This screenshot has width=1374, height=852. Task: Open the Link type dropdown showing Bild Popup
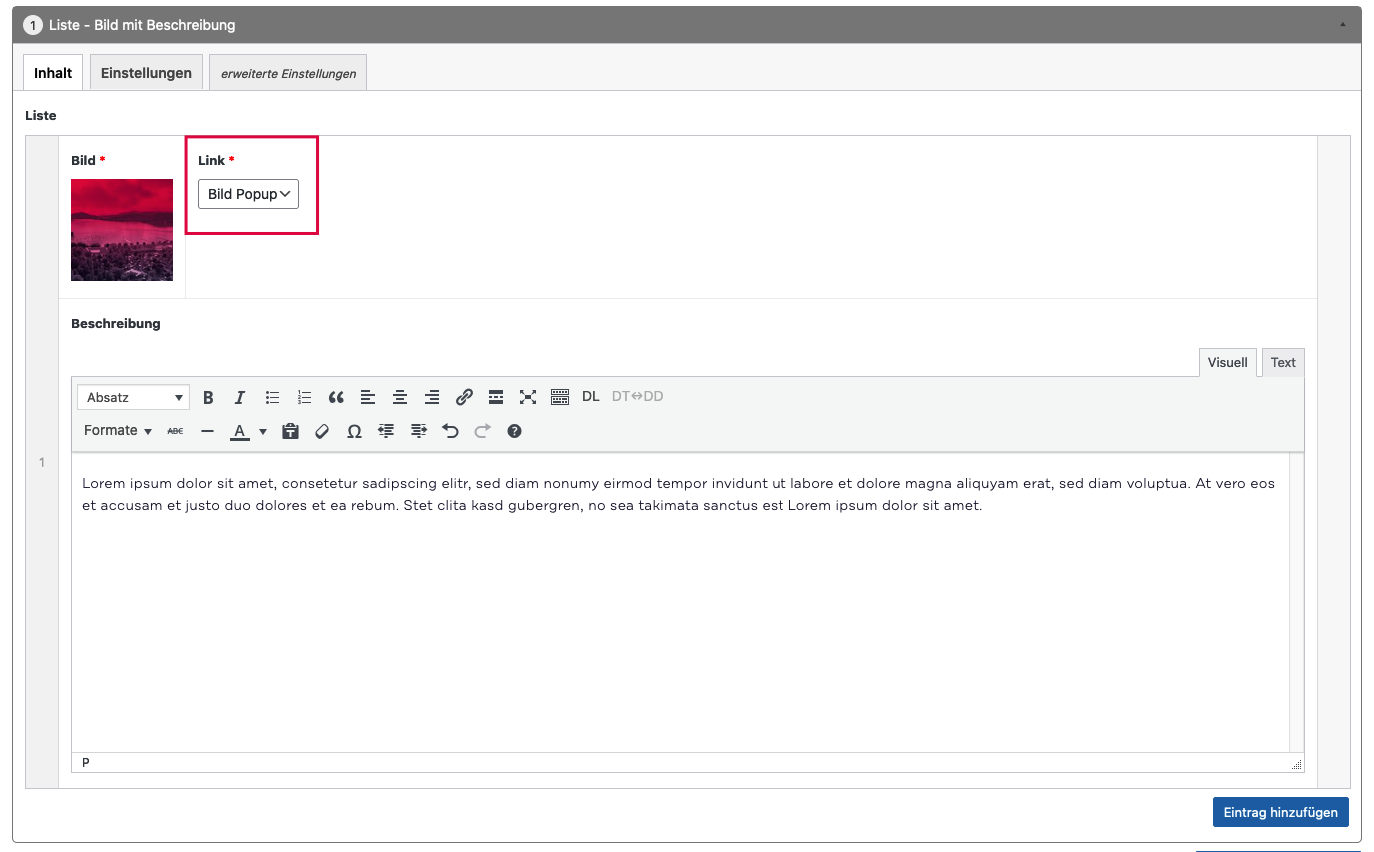(248, 194)
